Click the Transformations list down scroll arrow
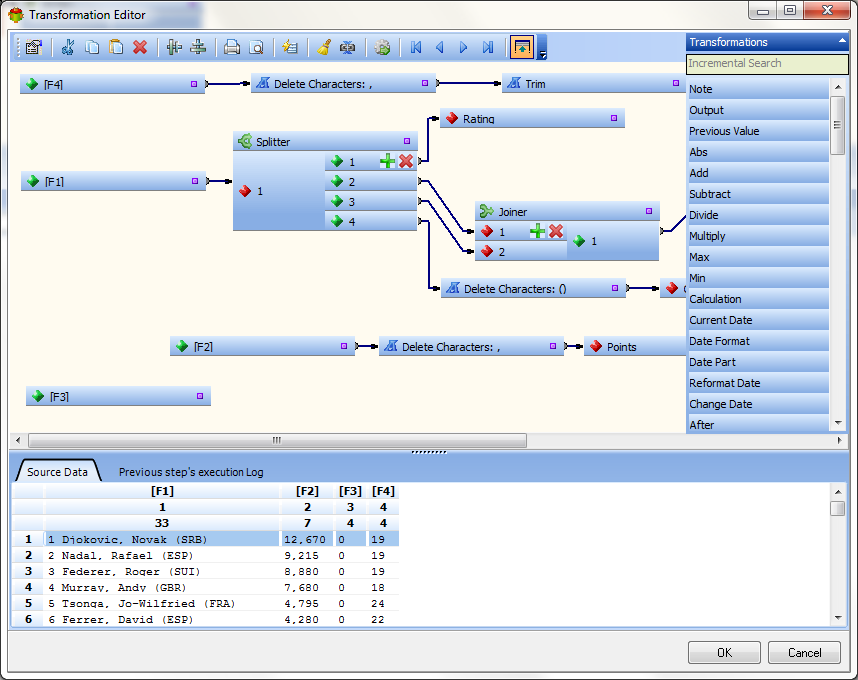Viewport: 858px width, 680px height. tap(838, 423)
